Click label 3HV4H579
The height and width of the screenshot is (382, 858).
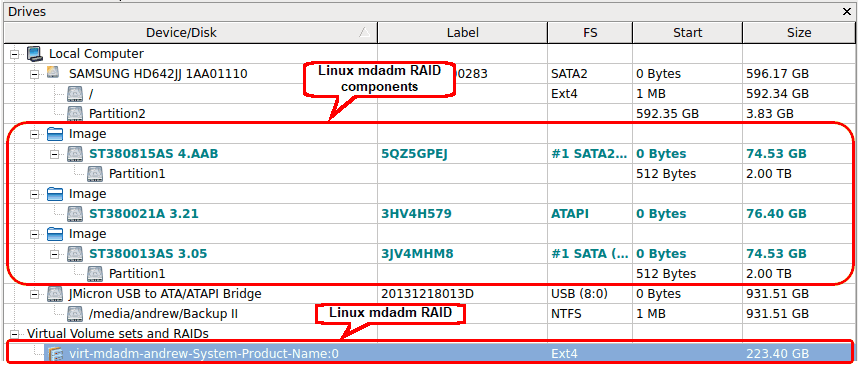click(x=416, y=213)
